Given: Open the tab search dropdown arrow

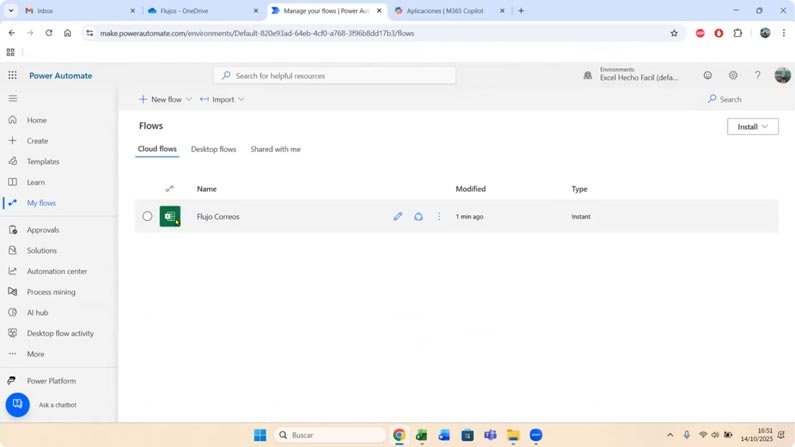Looking at the screenshot, I should click(x=11, y=11).
